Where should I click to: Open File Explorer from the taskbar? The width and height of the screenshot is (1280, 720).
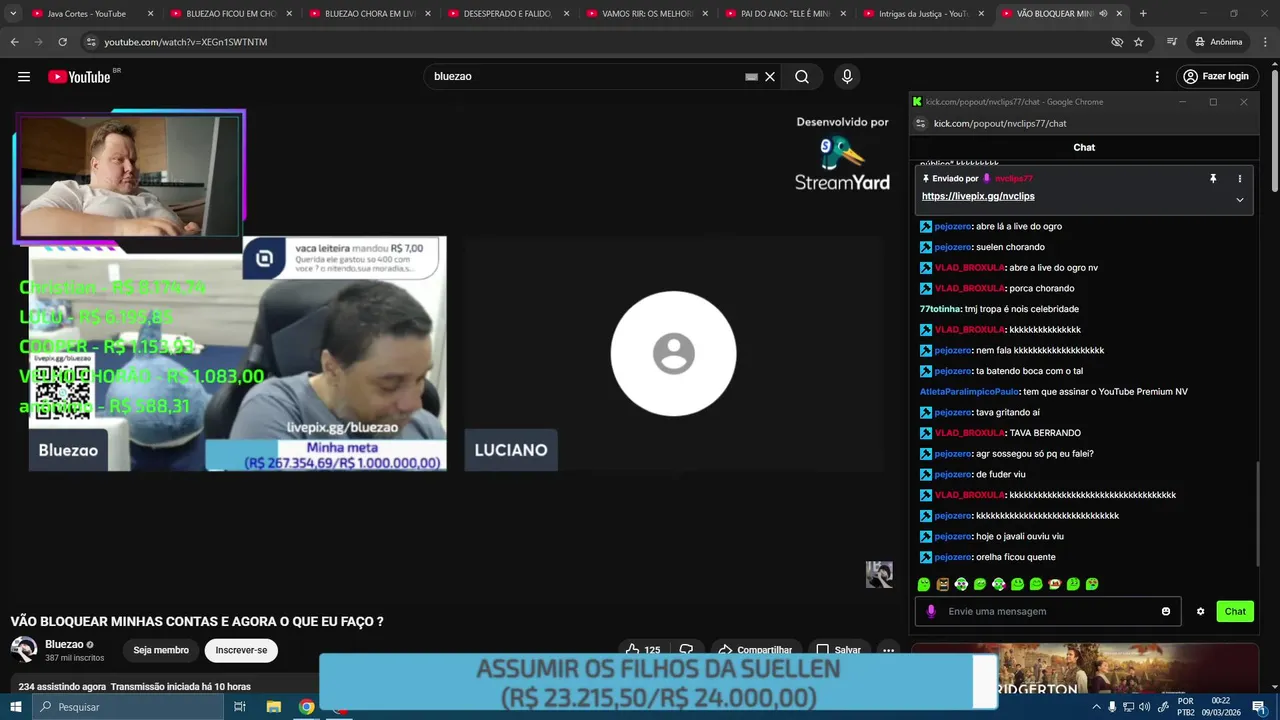[x=274, y=707]
